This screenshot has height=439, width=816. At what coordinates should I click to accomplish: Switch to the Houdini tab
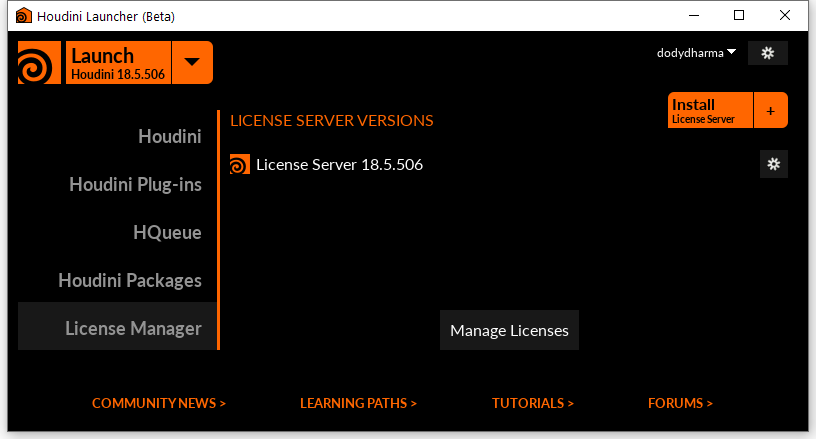click(169, 136)
